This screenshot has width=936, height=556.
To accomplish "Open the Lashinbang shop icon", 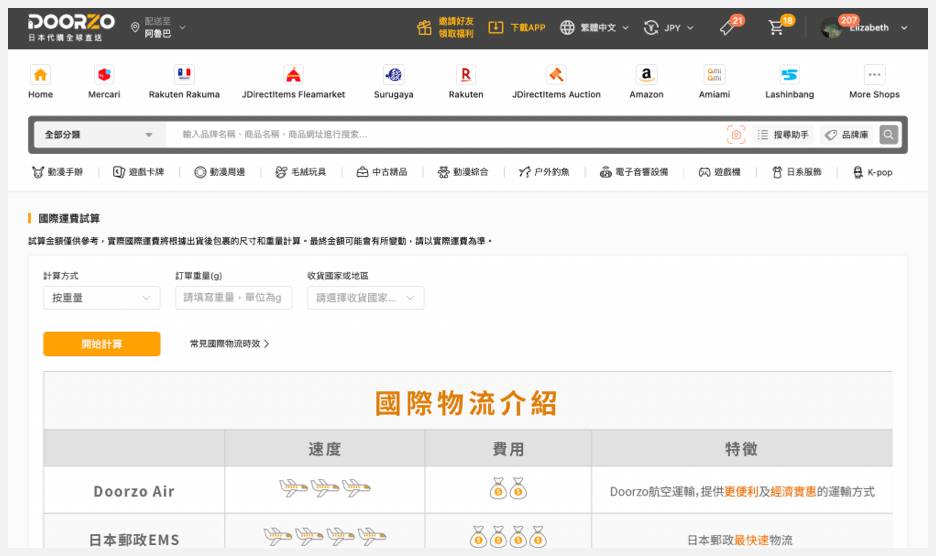I will pyautogui.click(x=789, y=75).
